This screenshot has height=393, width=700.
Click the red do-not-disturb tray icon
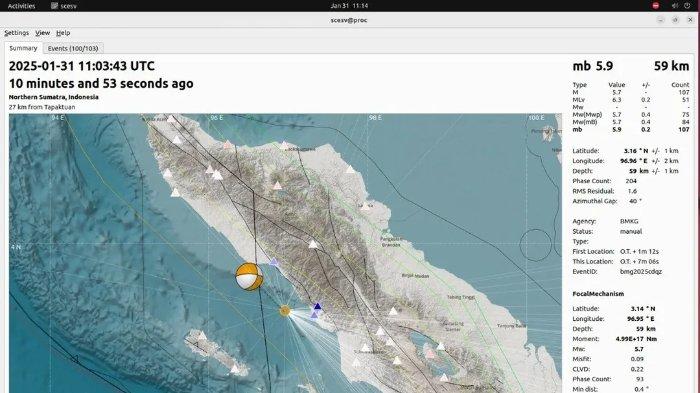click(x=655, y=6)
